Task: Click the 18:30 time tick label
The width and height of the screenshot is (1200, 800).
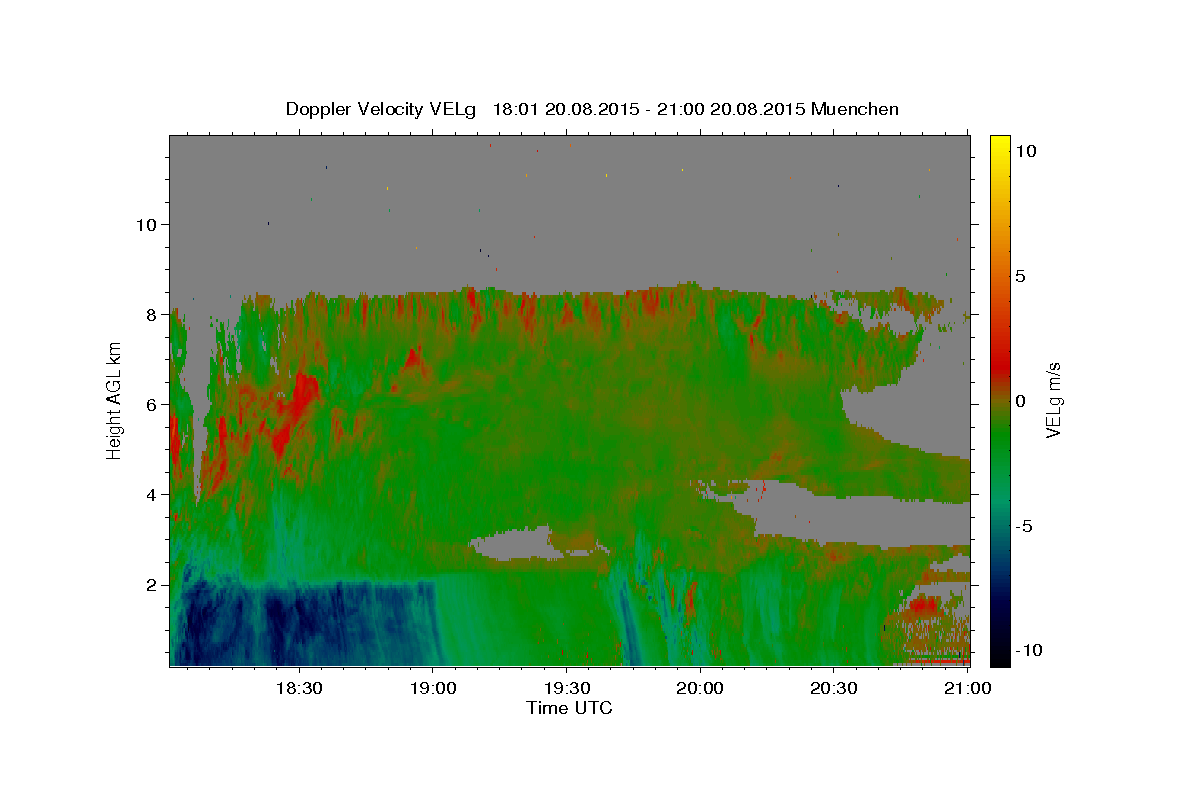Action: point(298,688)
